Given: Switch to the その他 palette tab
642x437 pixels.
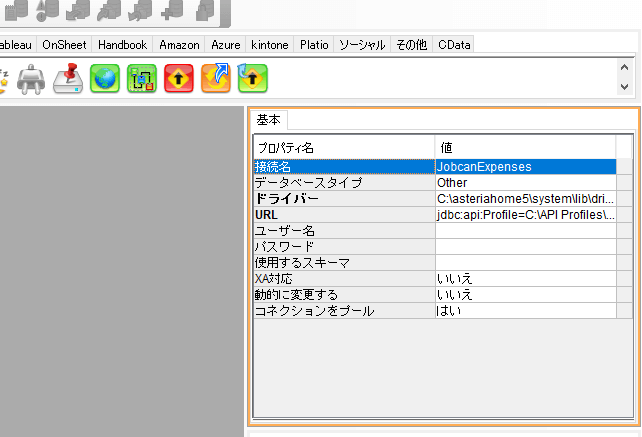Looking at the screenshot, I should pyautogui.click(x=411, y=44).
